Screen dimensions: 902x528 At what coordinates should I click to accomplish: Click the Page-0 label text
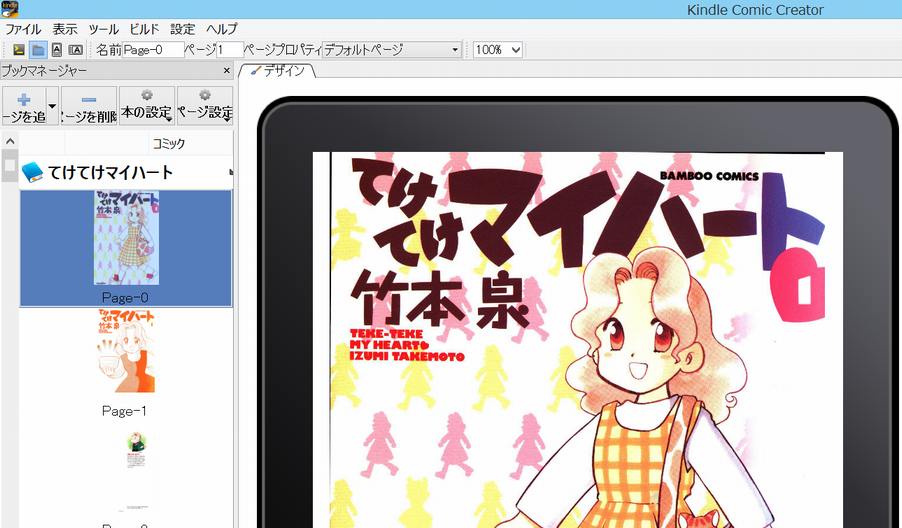pyautogui.click(x=125, y=297)
